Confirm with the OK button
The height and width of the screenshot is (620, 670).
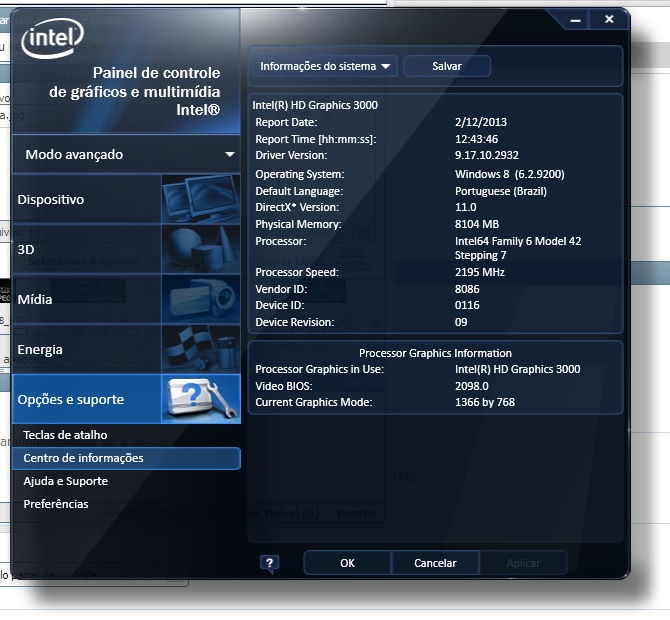[x=347, y=563]
